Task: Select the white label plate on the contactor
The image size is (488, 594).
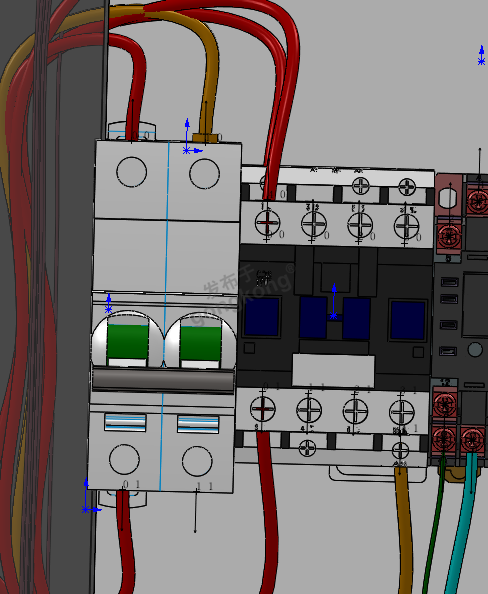Action: (x=333, y=371)
